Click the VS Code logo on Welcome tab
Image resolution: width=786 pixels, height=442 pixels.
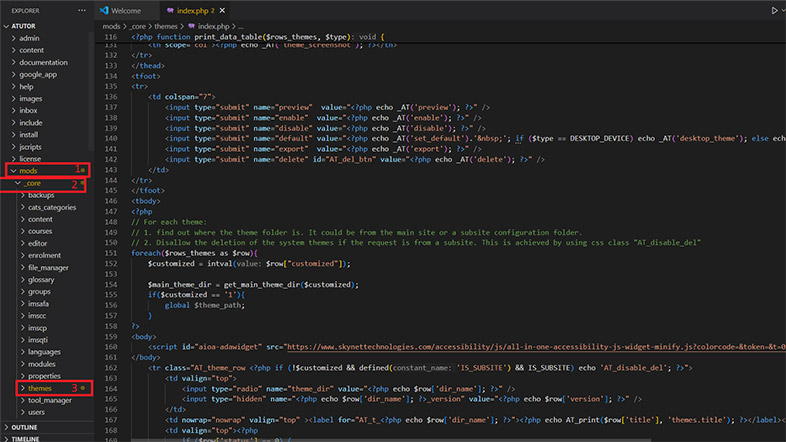click(x=104, y=11)
